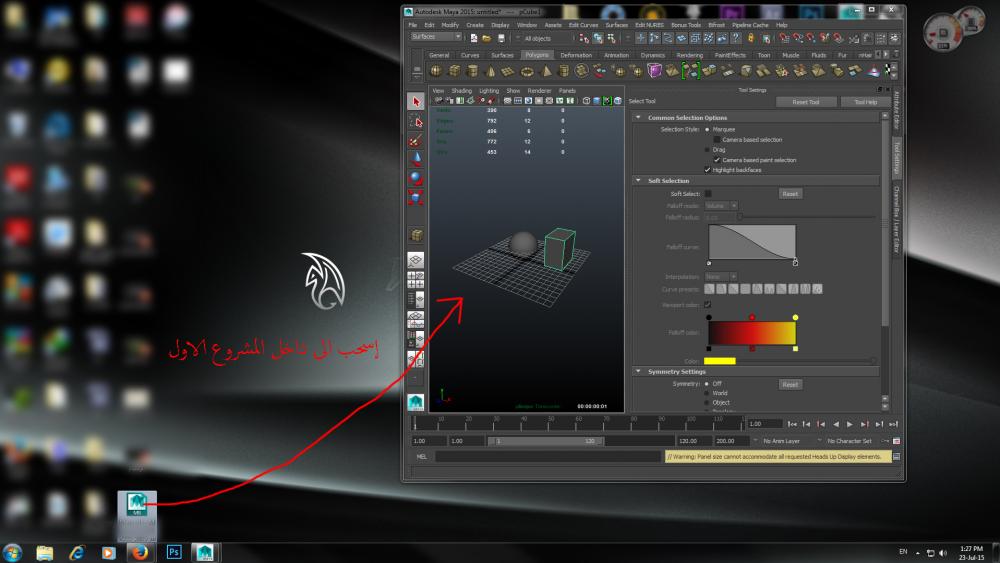This screenshot has width=1000, height=563.
Task: Click the New Scene icon on status line
Action: pyautogui.click(x=474, y=38)
